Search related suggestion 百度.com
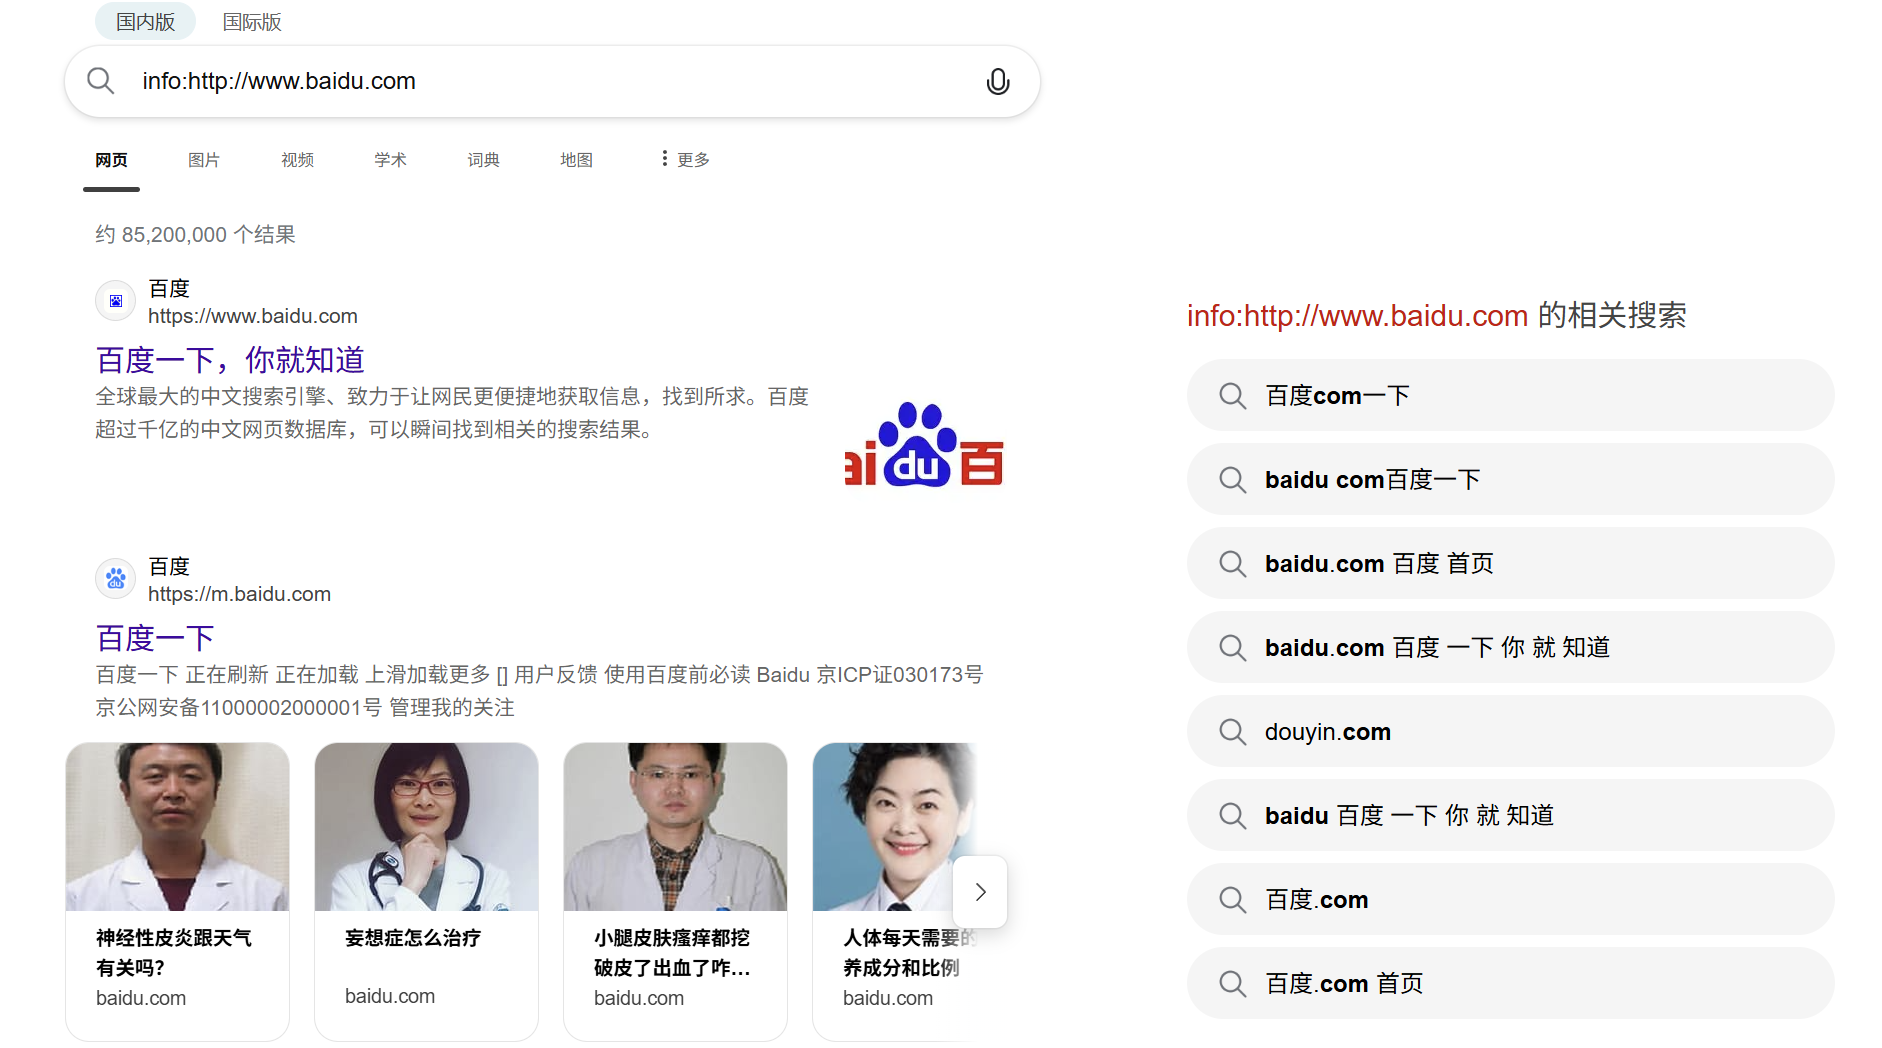This screenshot has width=1882, height=1048. pyautogui.click(x=1510, y=900)
